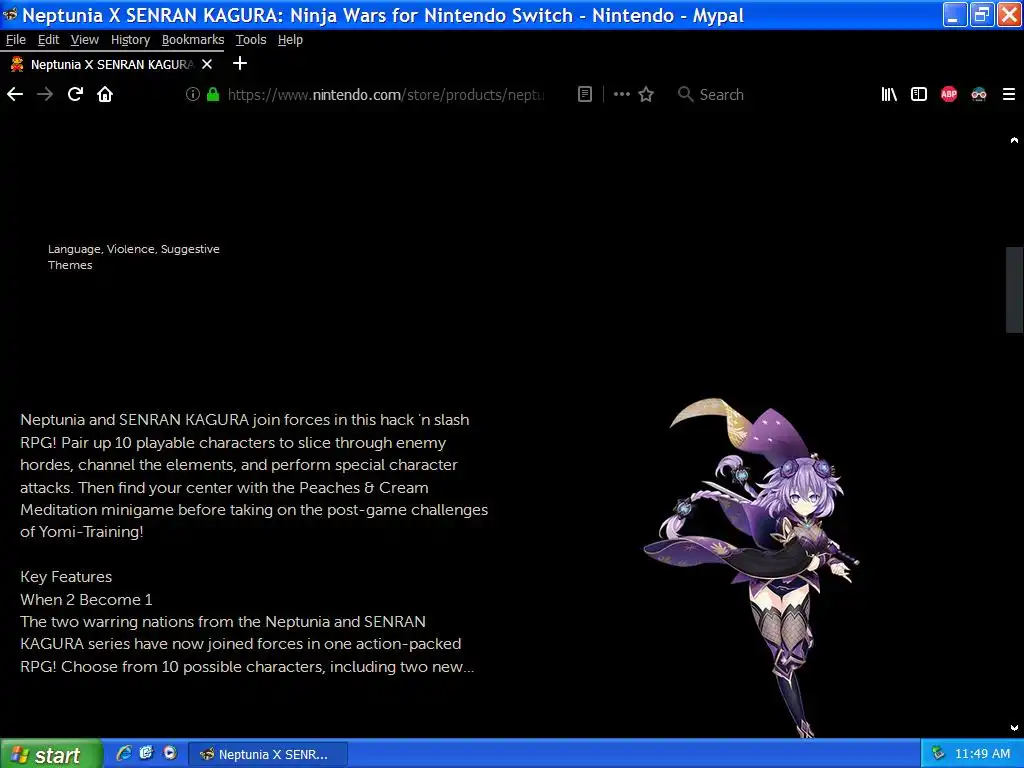Image resolution: width=1024 pixels, height=768 pixels.
Task: Click the purple-haired character artwork
Action: click(x=751, y=567)
